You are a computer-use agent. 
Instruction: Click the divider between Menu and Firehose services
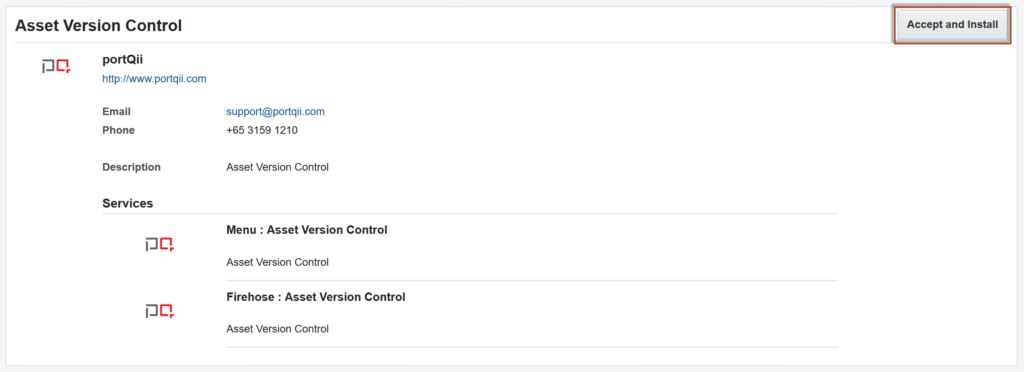click(532, 281)
